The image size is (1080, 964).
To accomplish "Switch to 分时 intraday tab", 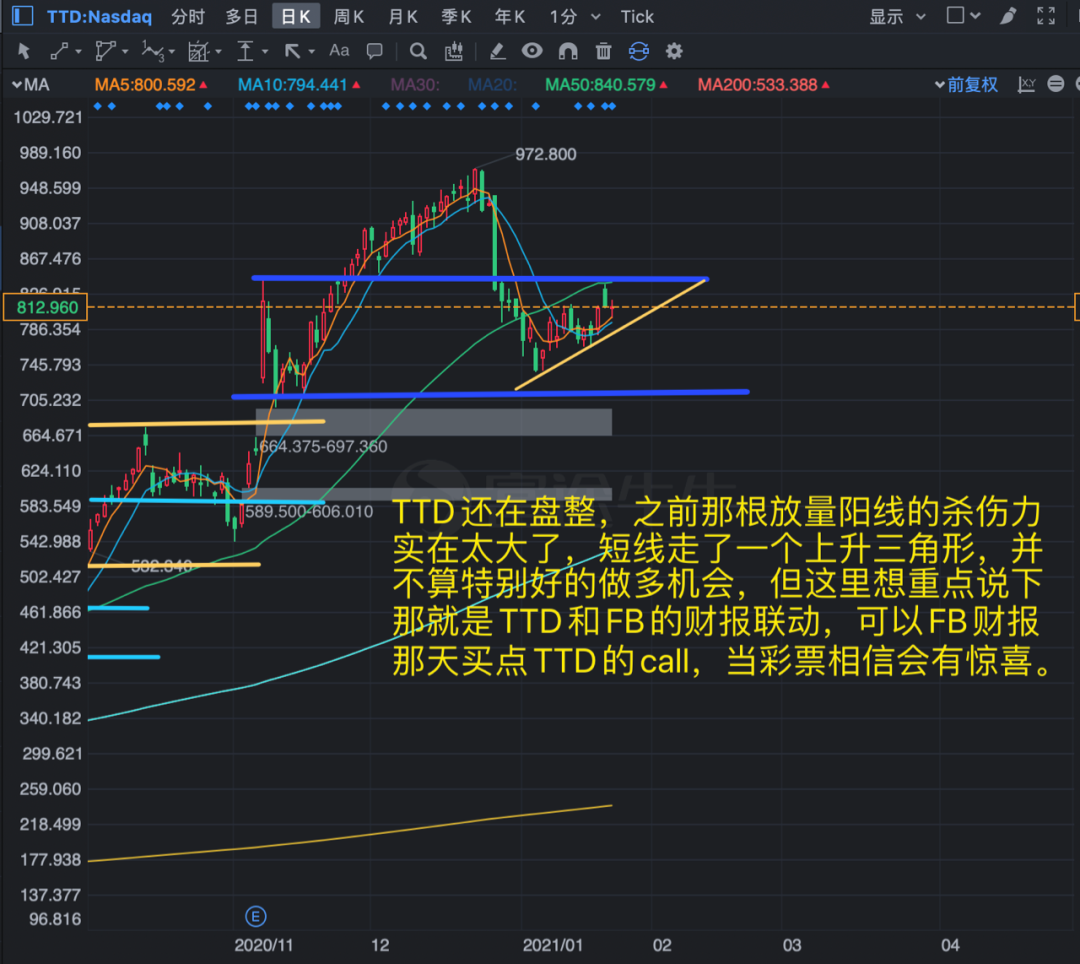I will pyautogui.click(x=187, y=17).
